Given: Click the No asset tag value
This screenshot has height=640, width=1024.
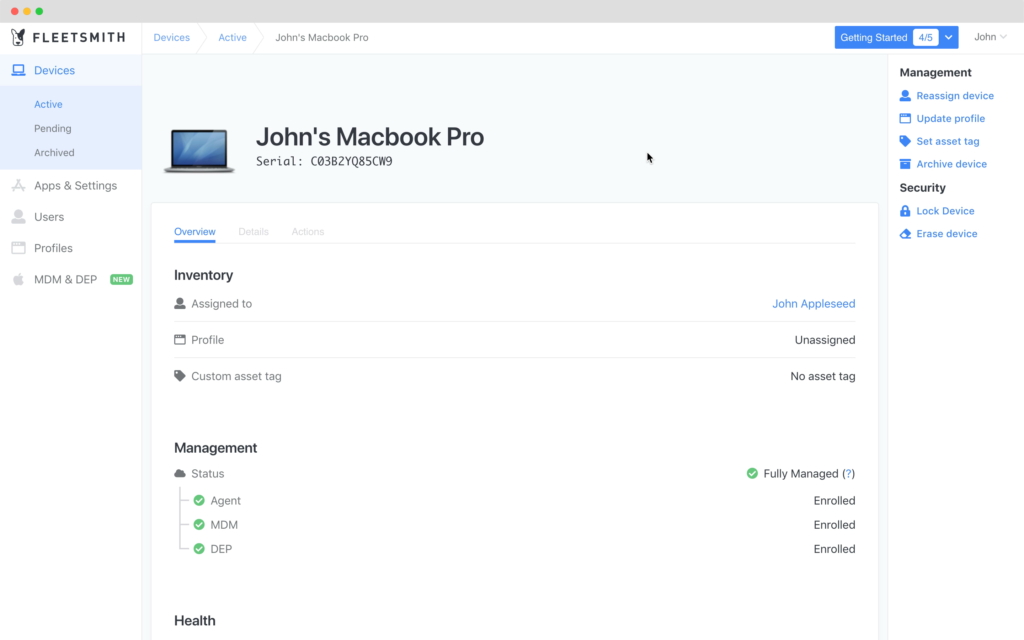Looking at the screenshot, I should [x=823, y=376].
